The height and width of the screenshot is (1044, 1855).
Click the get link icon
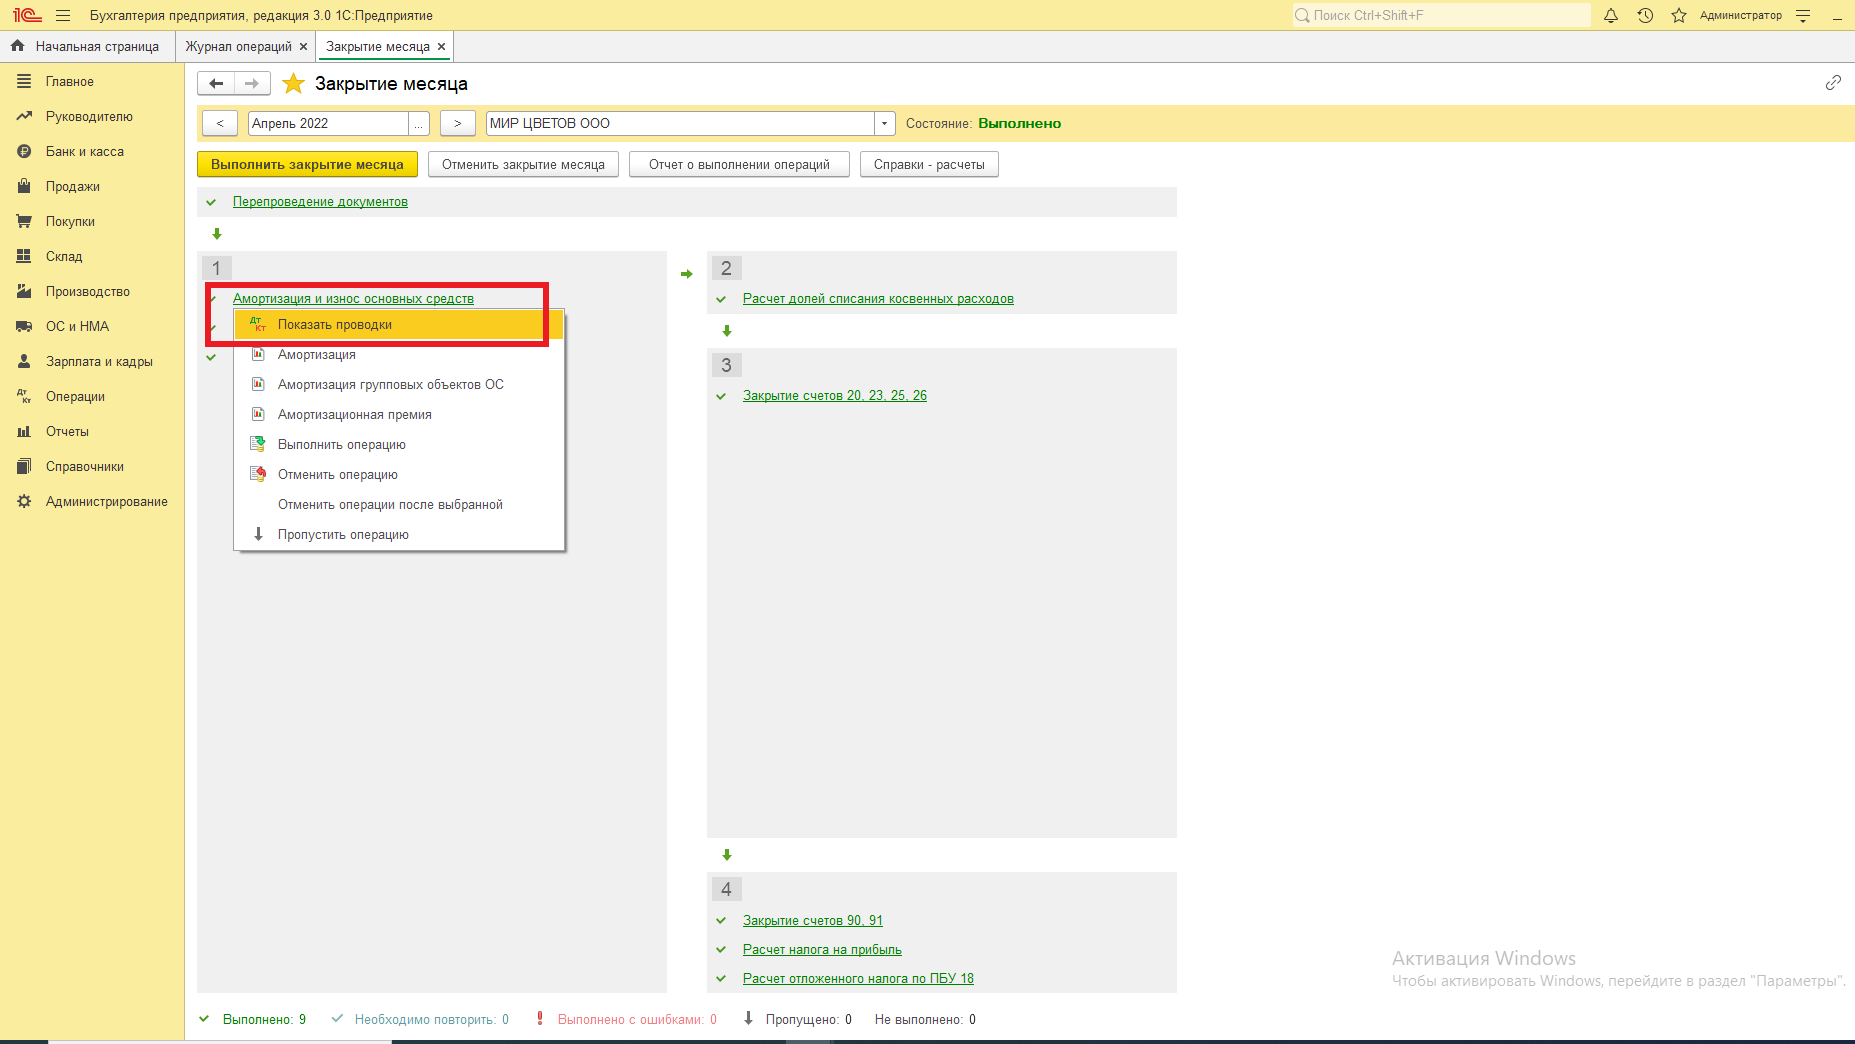pyautogui.click(x=1833, y=83)
